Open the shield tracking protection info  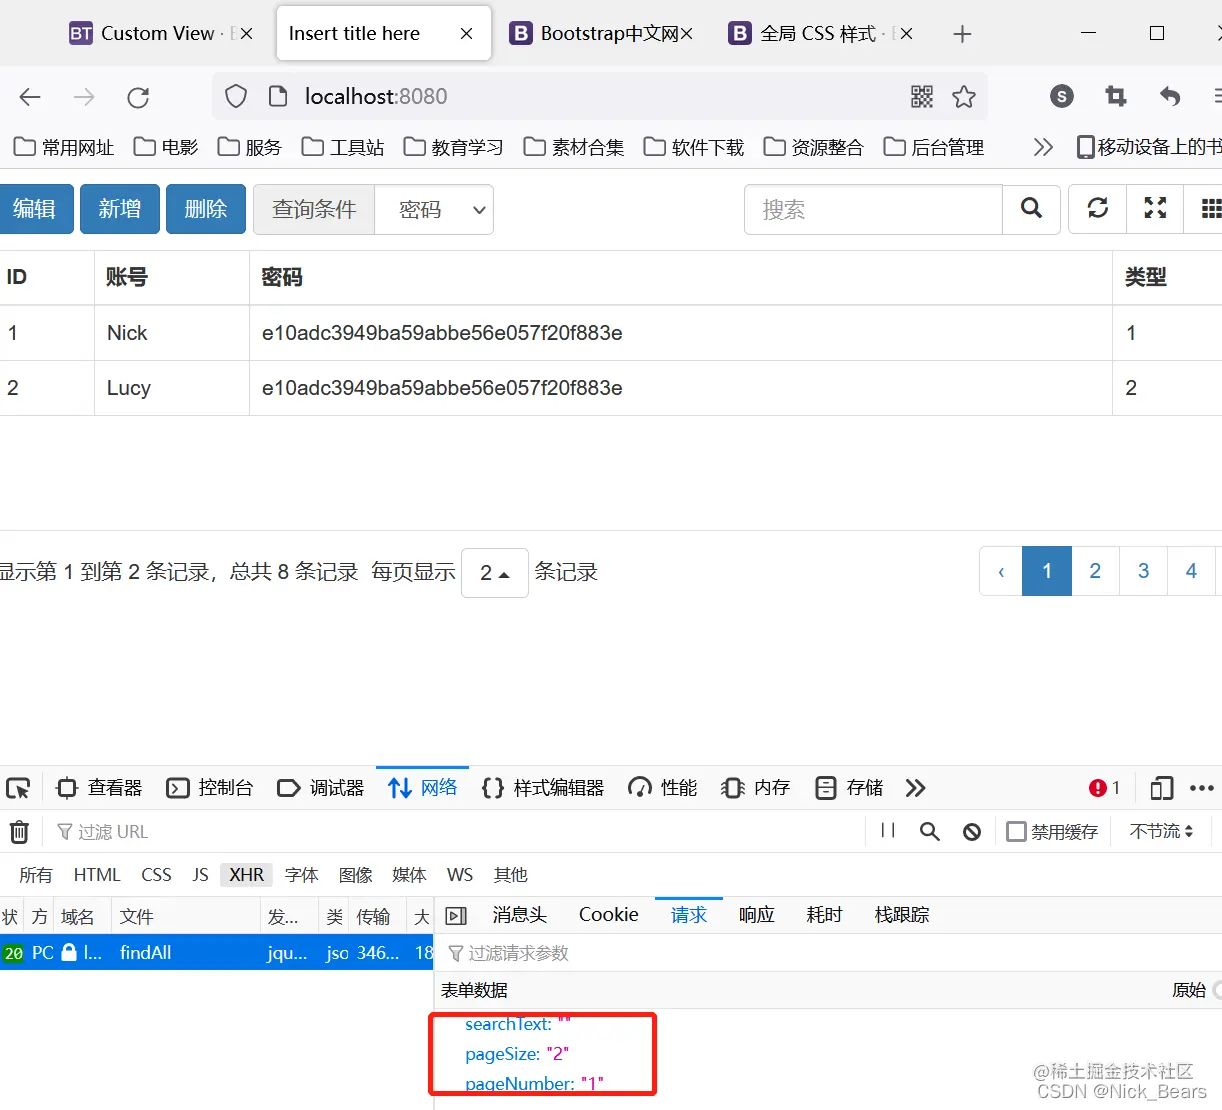[x=236, y=96]
